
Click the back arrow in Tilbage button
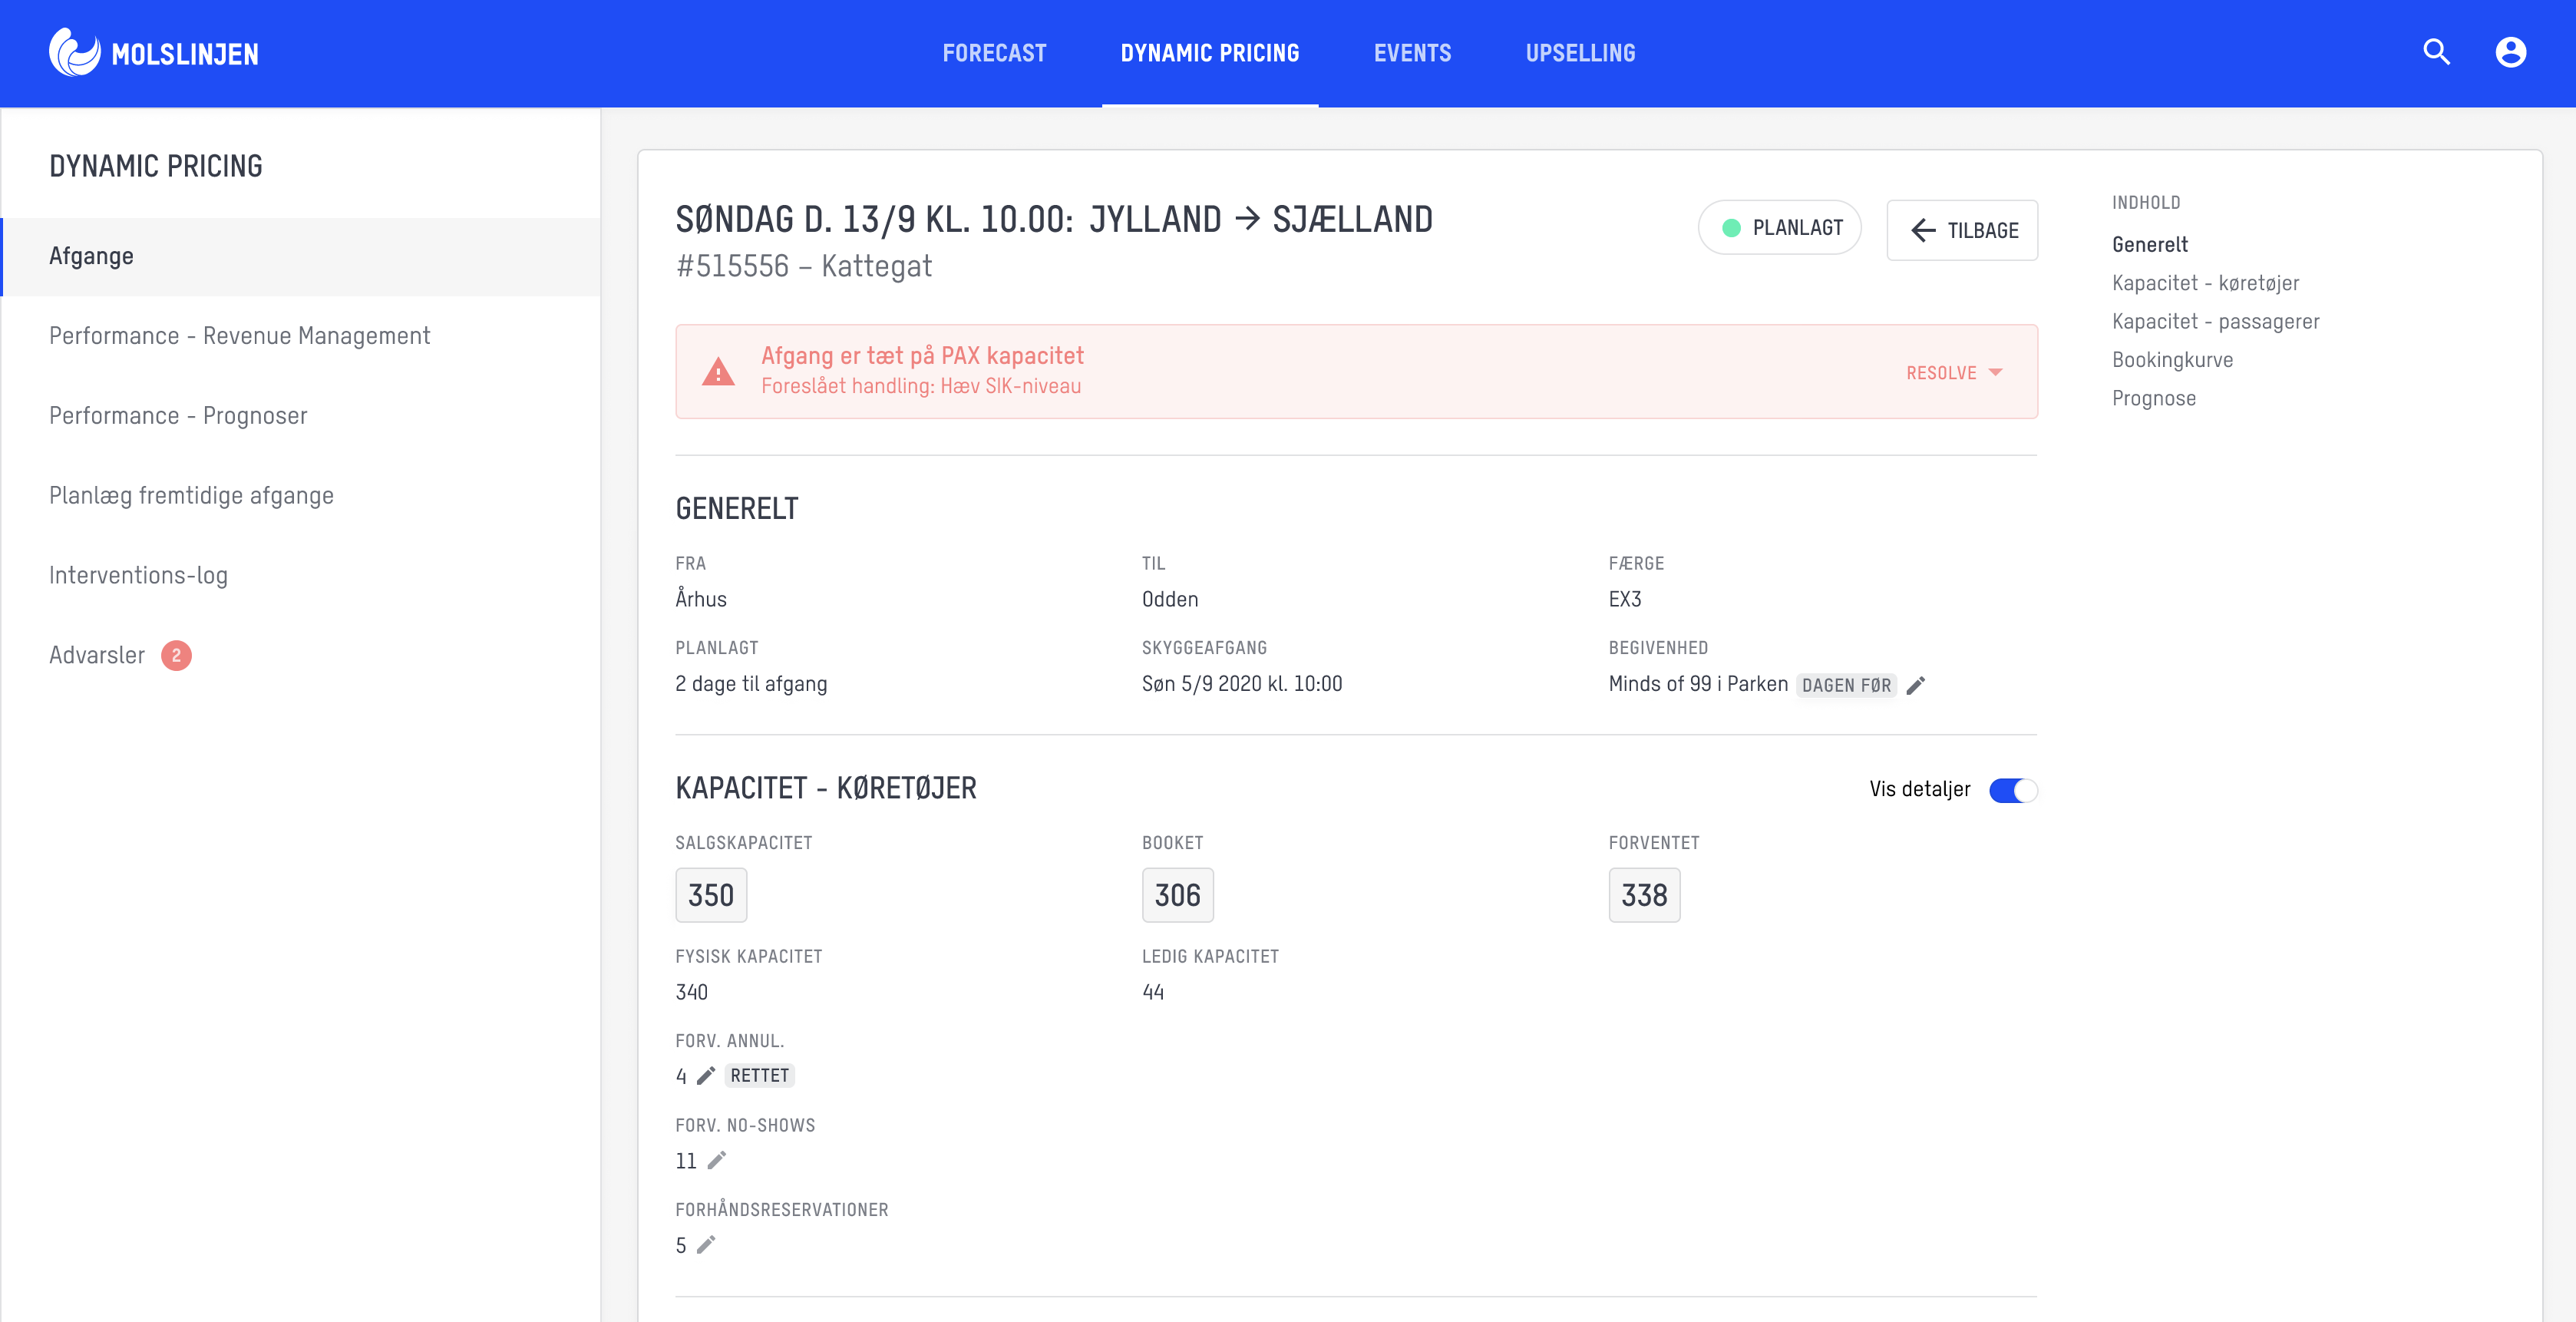coord(1922,230)
